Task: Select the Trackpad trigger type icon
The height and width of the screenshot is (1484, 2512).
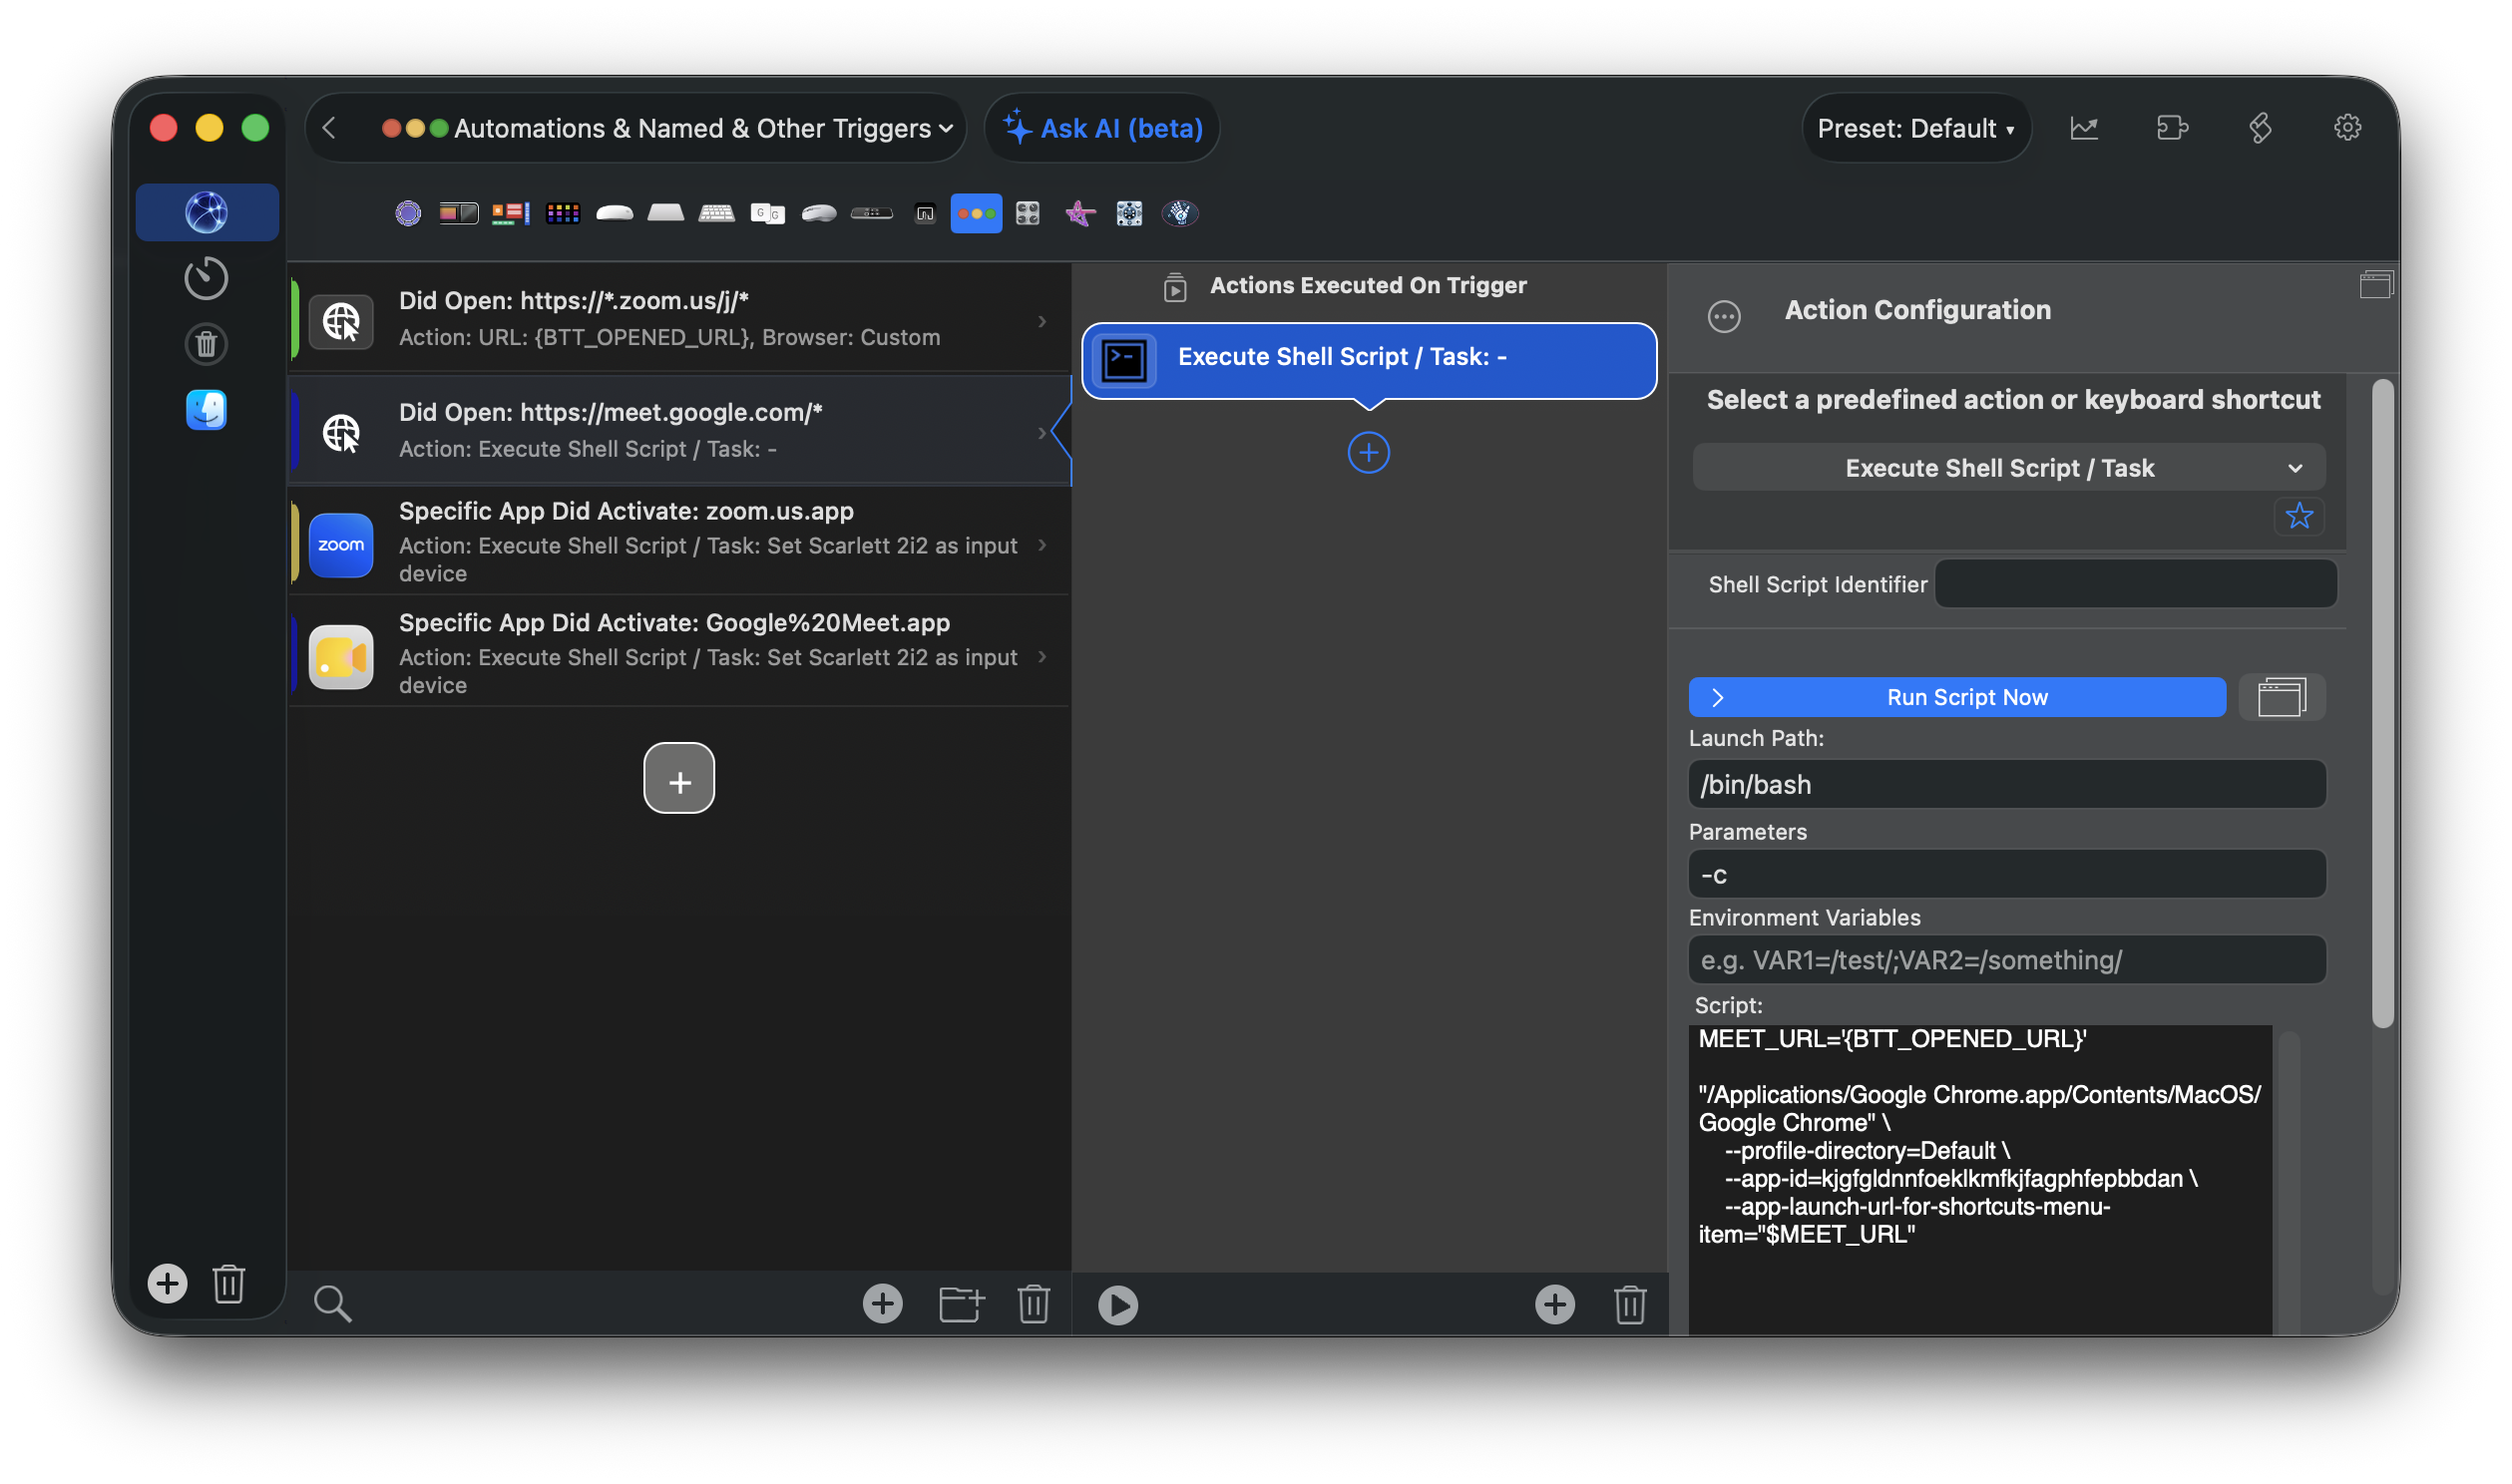Action: [665, 213]
